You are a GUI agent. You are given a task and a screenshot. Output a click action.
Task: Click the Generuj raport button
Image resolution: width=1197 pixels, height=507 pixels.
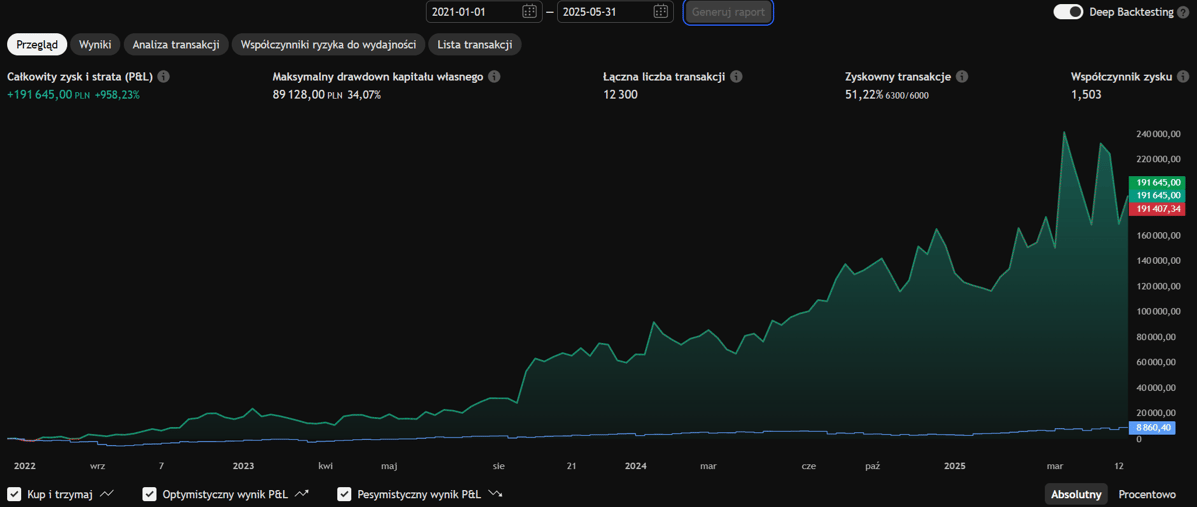(728, 12)
